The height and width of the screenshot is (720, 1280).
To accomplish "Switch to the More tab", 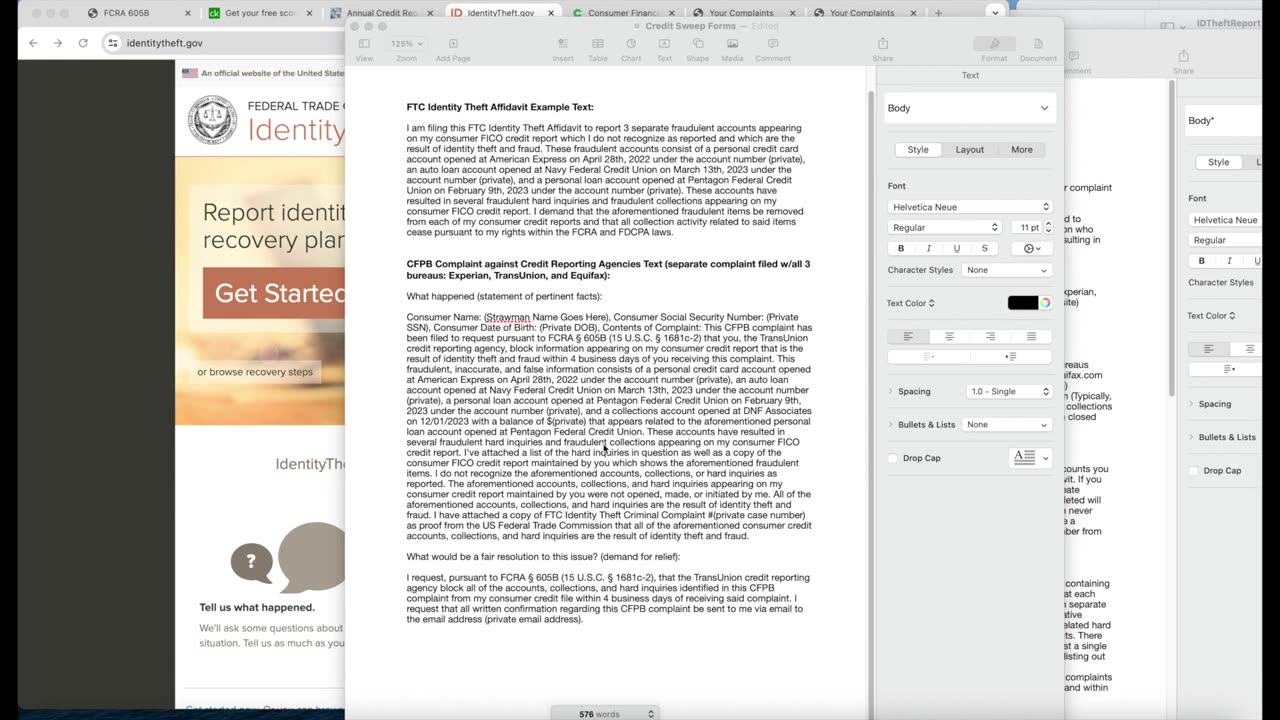I will pyautogui.click(x=1022, y=149).
